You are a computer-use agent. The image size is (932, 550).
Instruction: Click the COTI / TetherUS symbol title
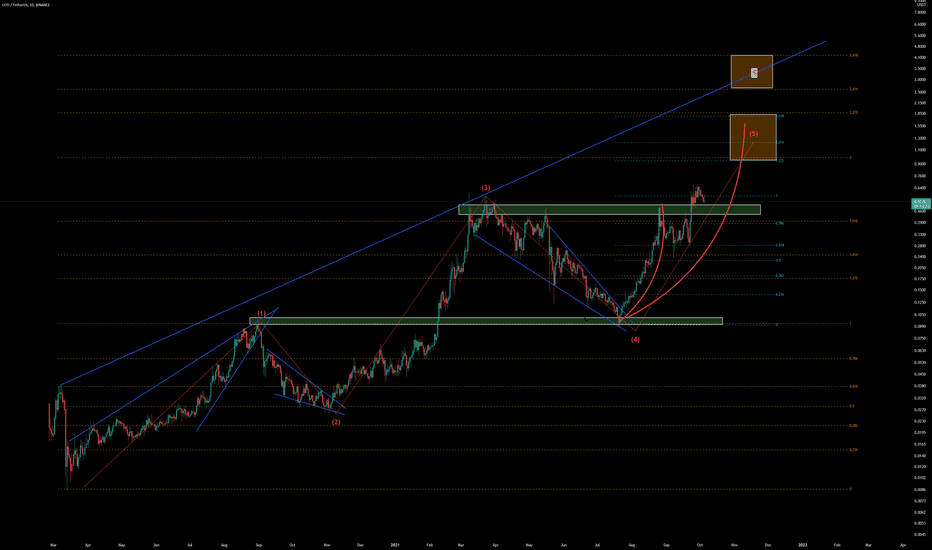[x=26, y=5]
